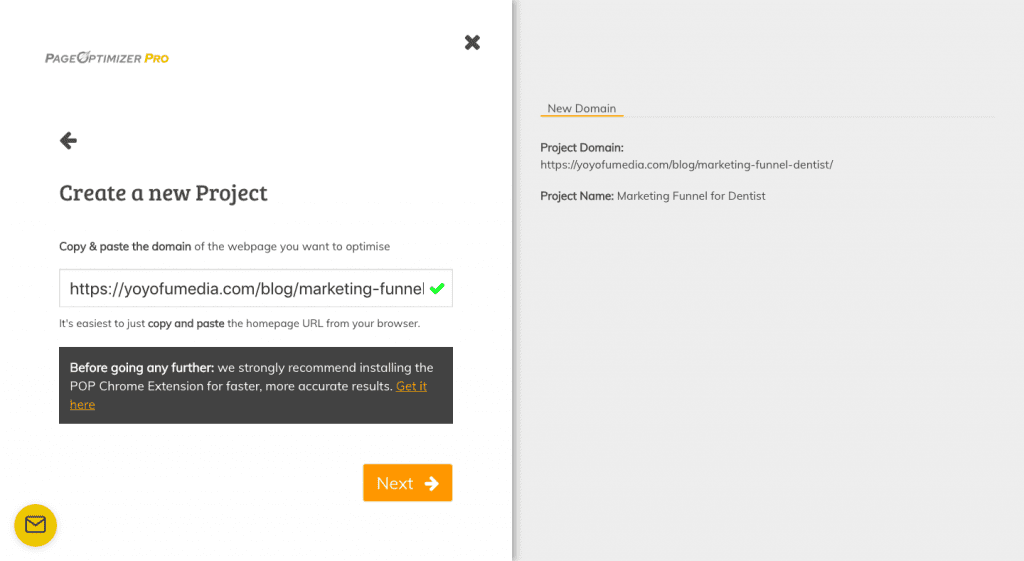
Task: Click the PageOptimizer Pro logo
Action: click(107, 57)
